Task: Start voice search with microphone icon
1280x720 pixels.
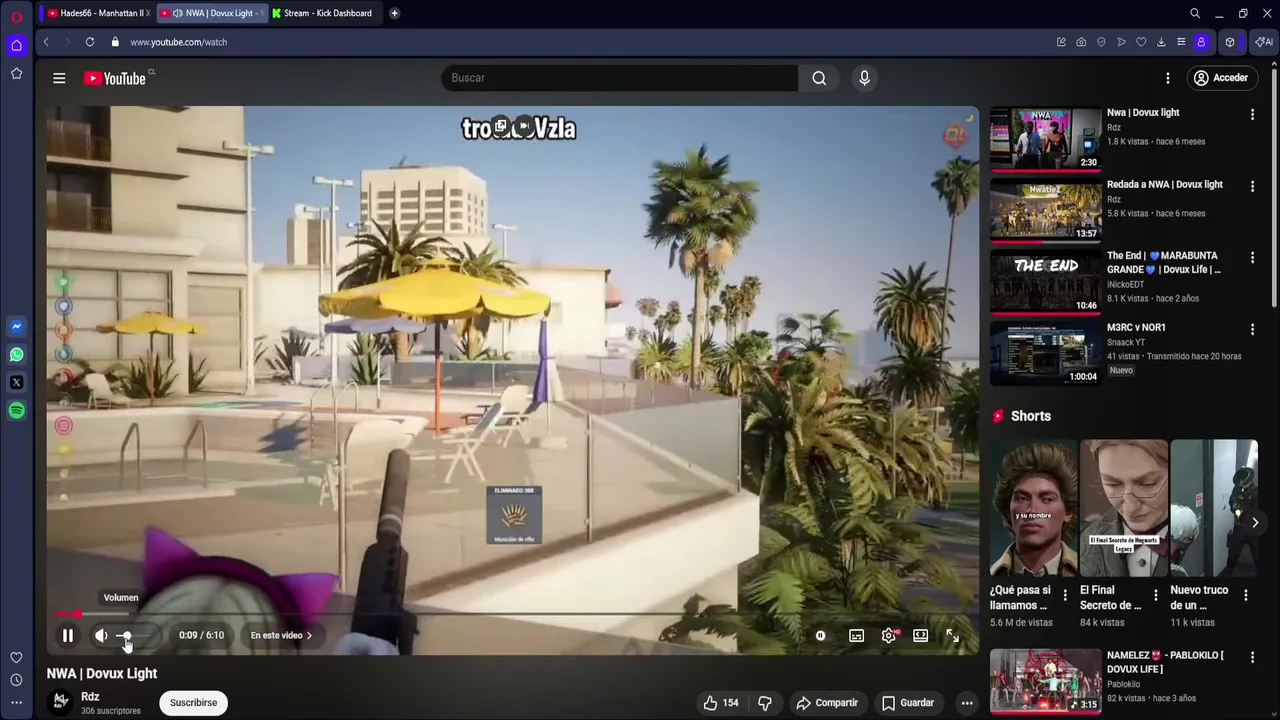Action: (x=864, y=78)
